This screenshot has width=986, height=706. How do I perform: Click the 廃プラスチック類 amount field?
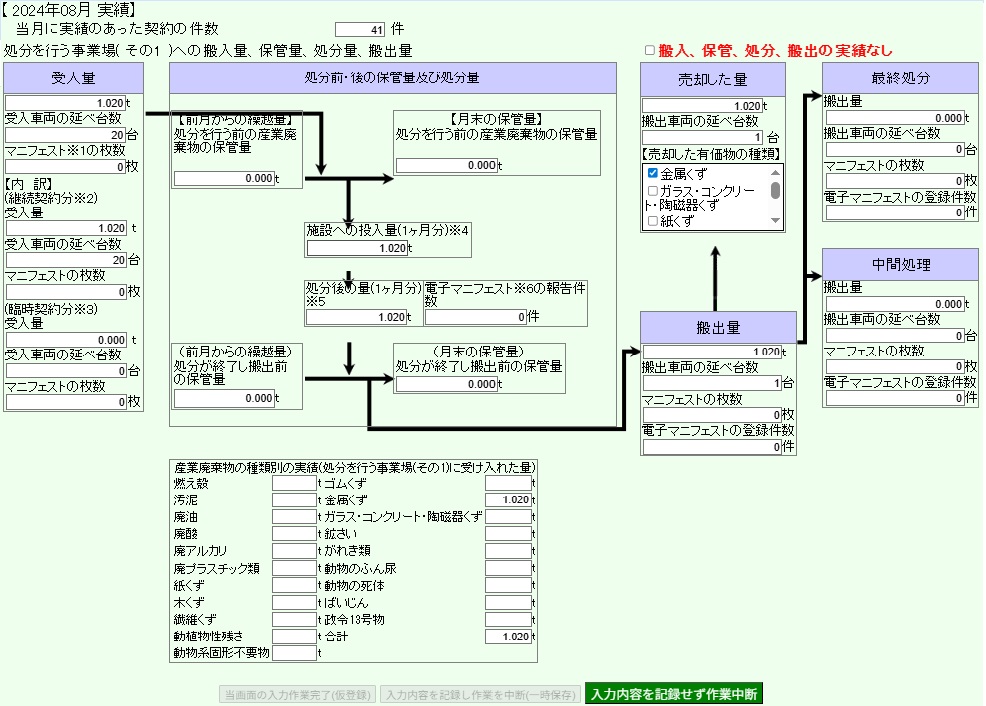coord(294,568)
